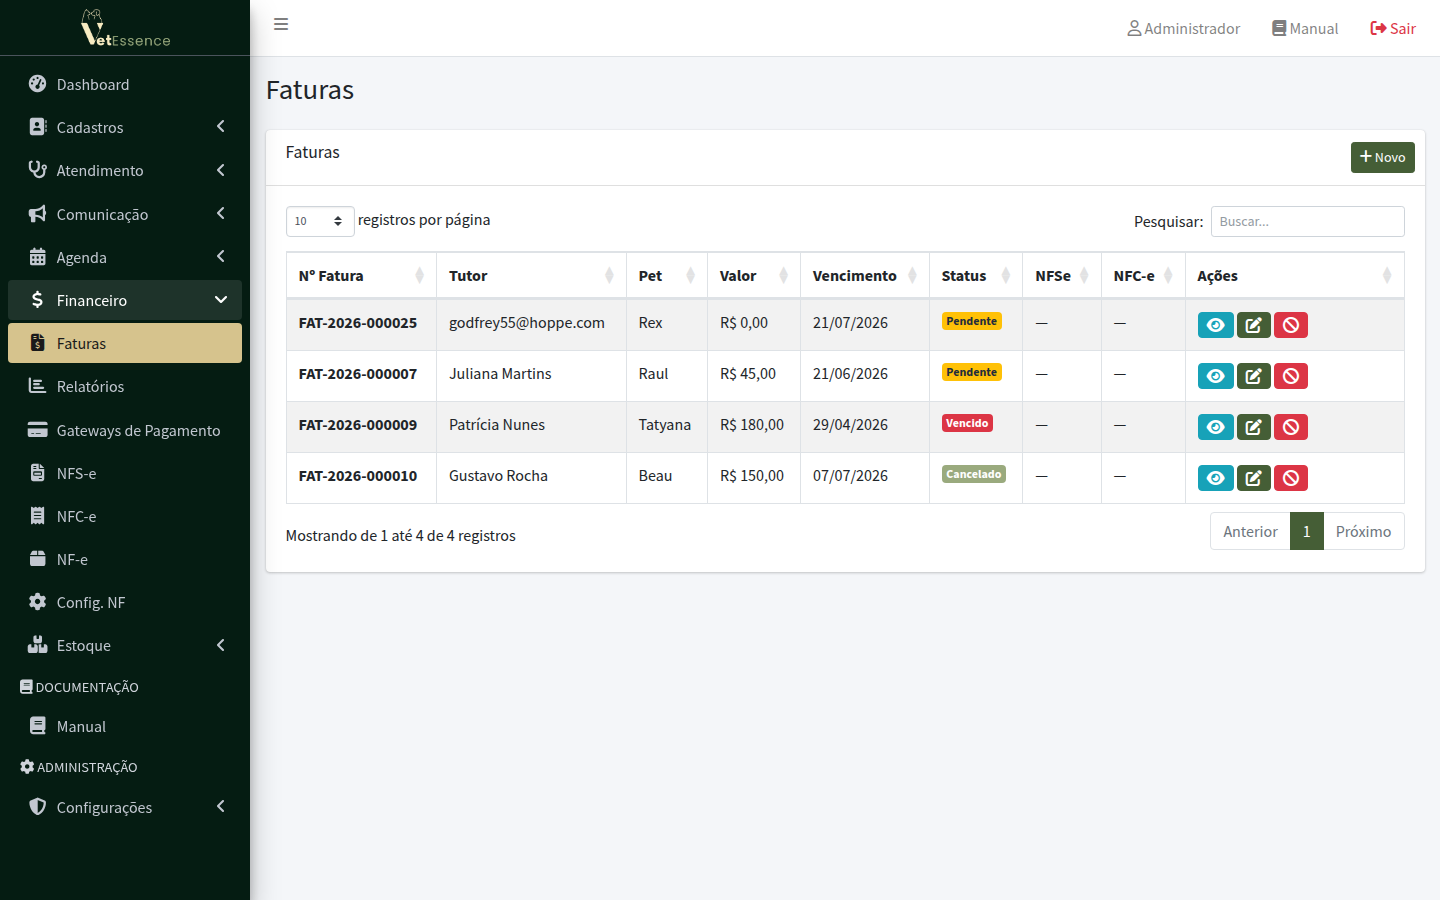Sort table by Pet column
The image size is (1440, 900).
[x=667, y=275]
